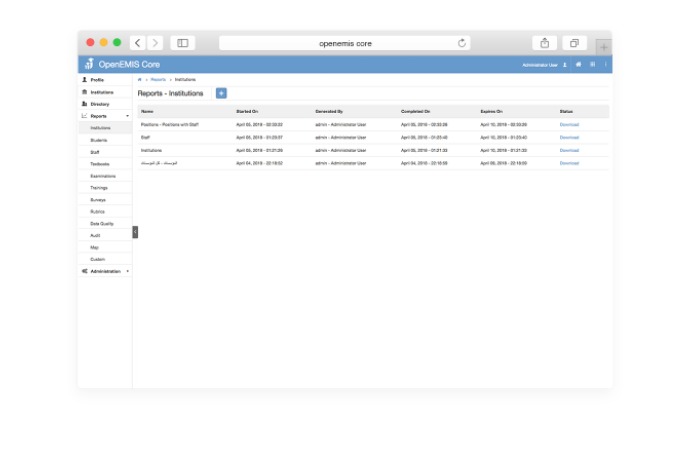The image size is (690, 460).
Task: Download the Positions with Staff report
Action: [569, 125]
